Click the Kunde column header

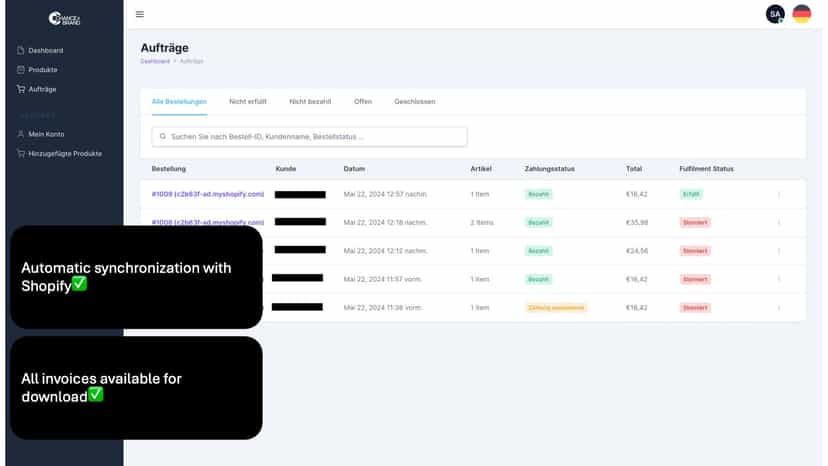[x=286, y=169]
